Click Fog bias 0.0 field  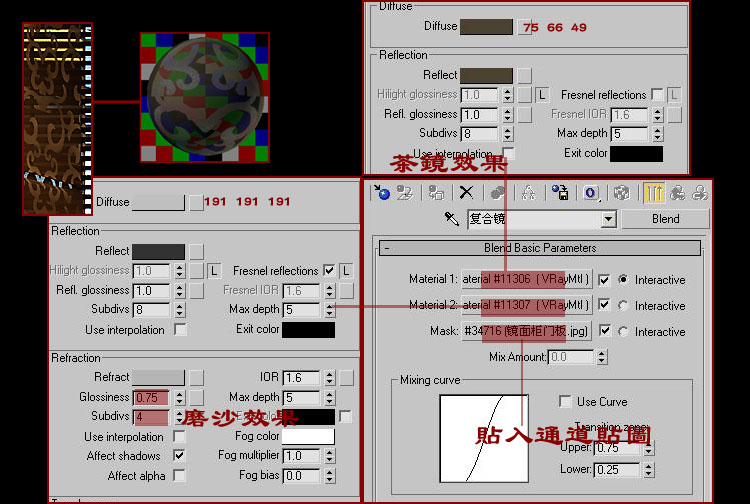[301, 476]
